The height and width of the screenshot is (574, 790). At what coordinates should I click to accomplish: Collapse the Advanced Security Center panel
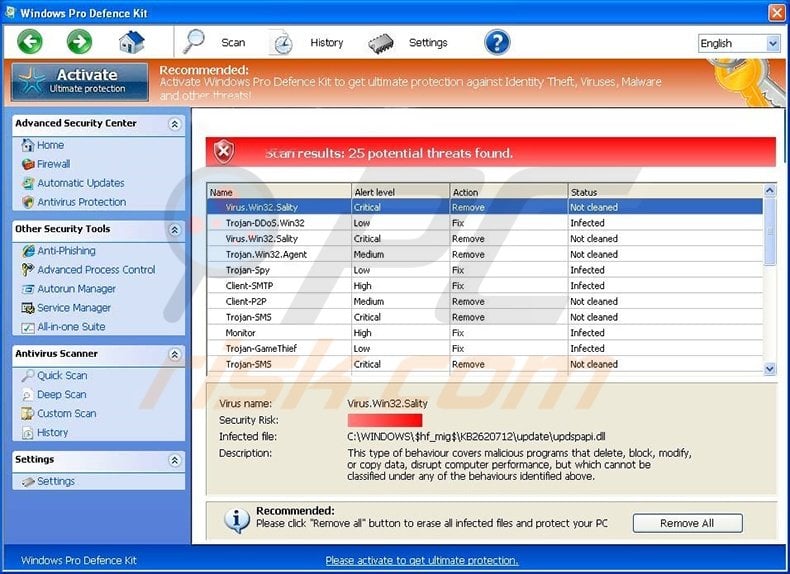174,124
